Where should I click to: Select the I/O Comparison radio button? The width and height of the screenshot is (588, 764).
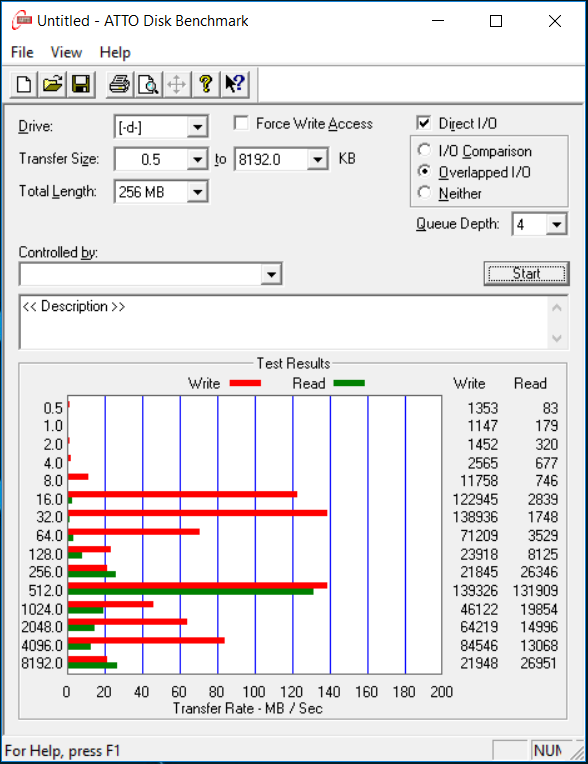[x=424, y=150]
